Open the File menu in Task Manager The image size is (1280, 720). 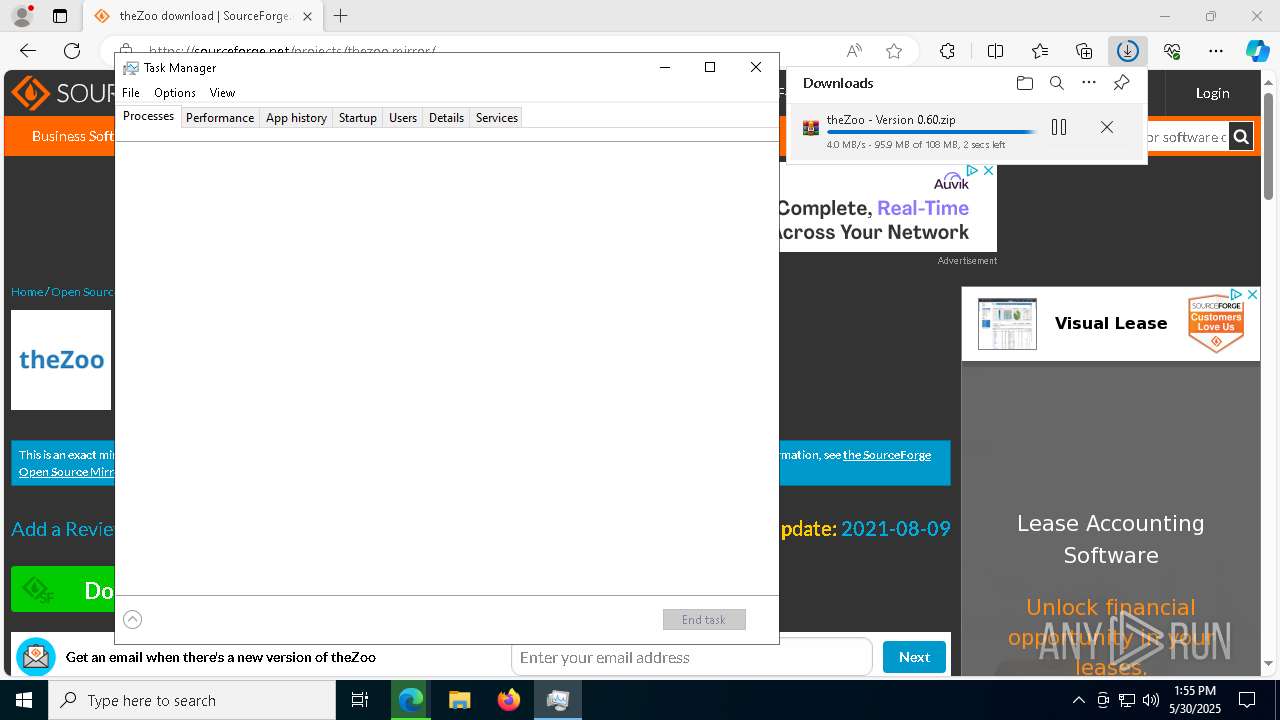[x=131, y=92]
